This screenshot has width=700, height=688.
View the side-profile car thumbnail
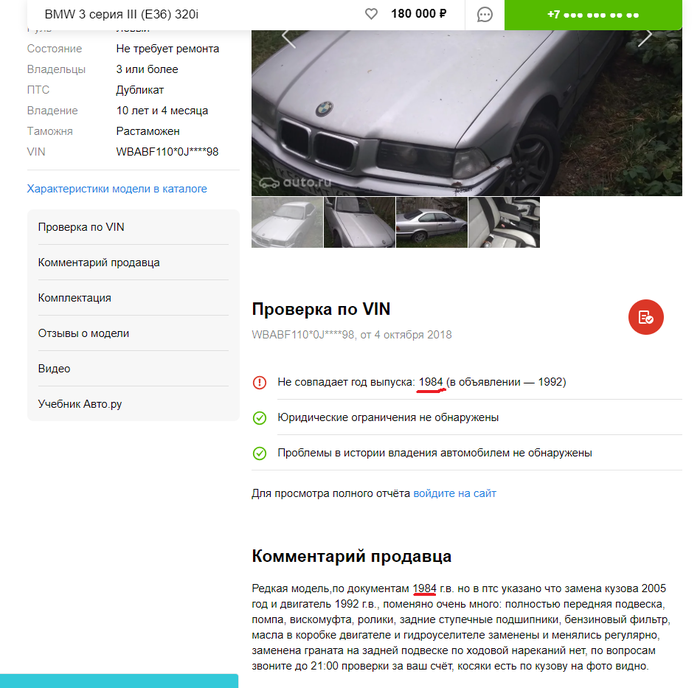[x=431, y=222]
